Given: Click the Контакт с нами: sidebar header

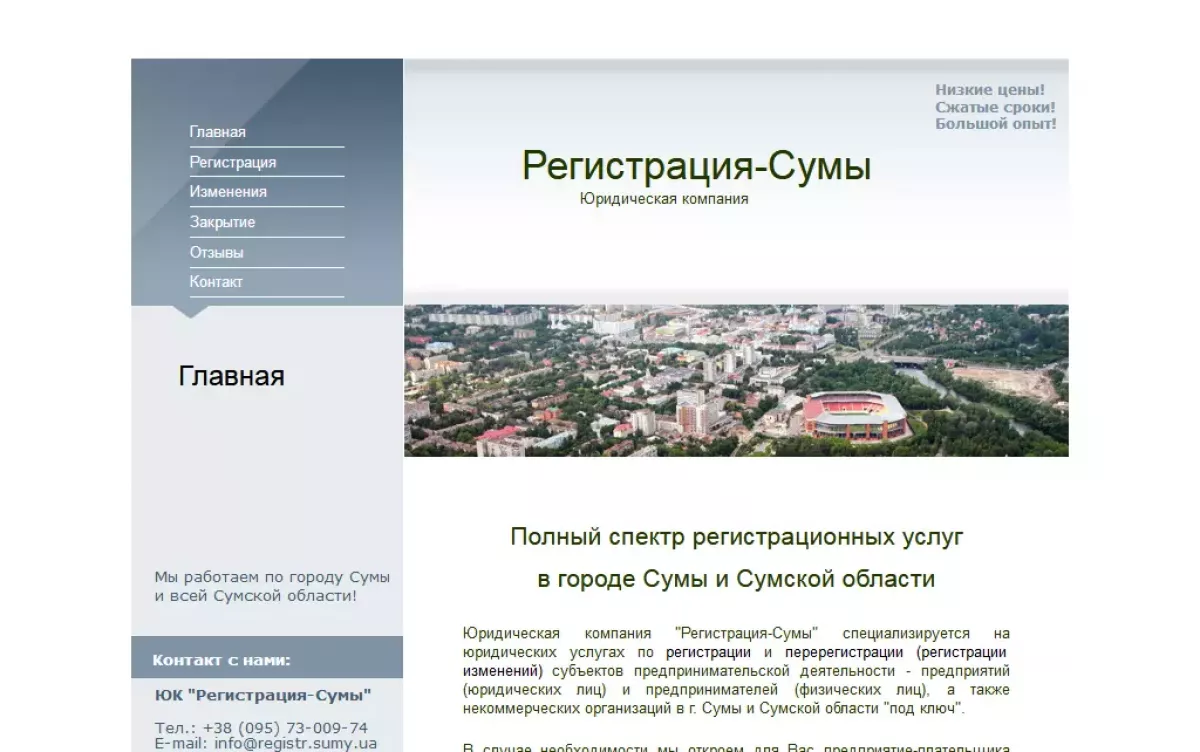Looking at the screenshot, I should (222, 660).
